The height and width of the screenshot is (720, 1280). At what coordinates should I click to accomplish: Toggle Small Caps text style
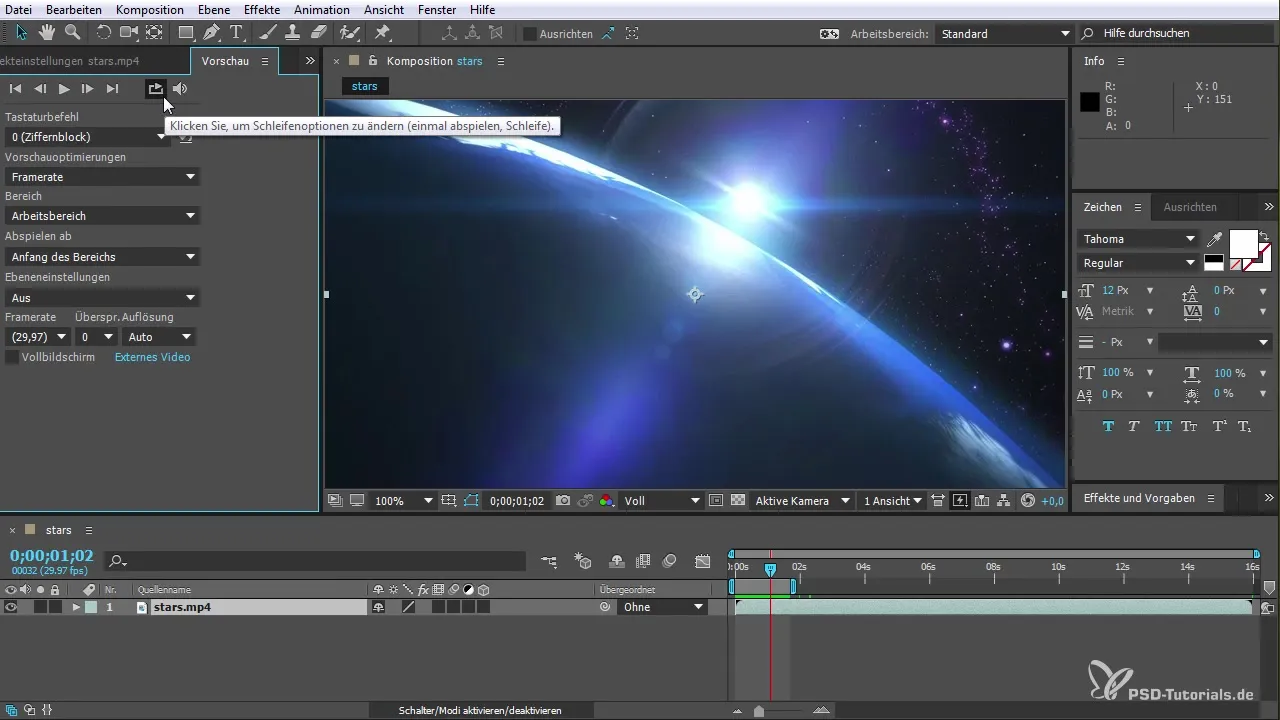coord(1189,426)
